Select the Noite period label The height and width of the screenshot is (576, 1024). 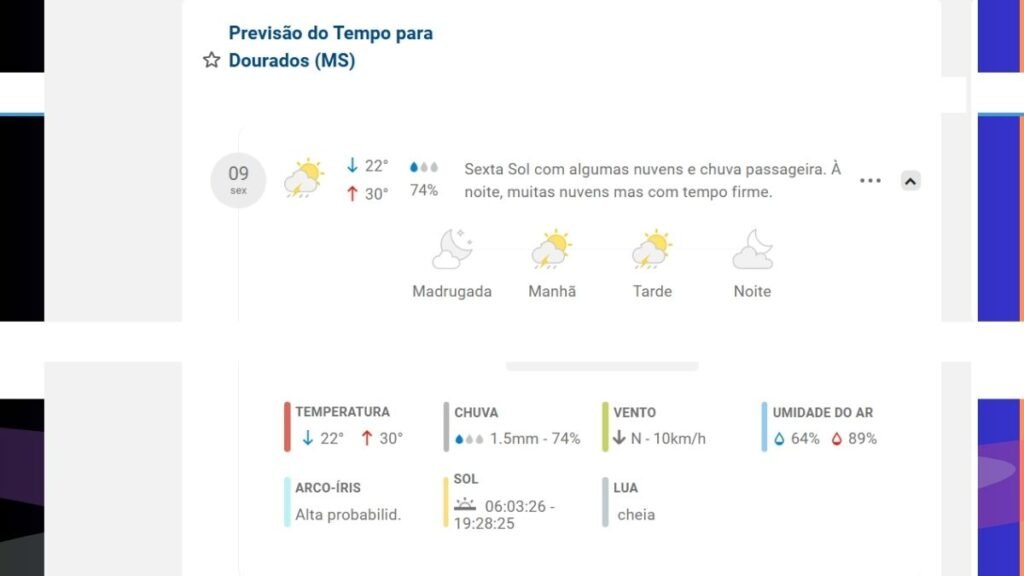click(x=752, y=292)
